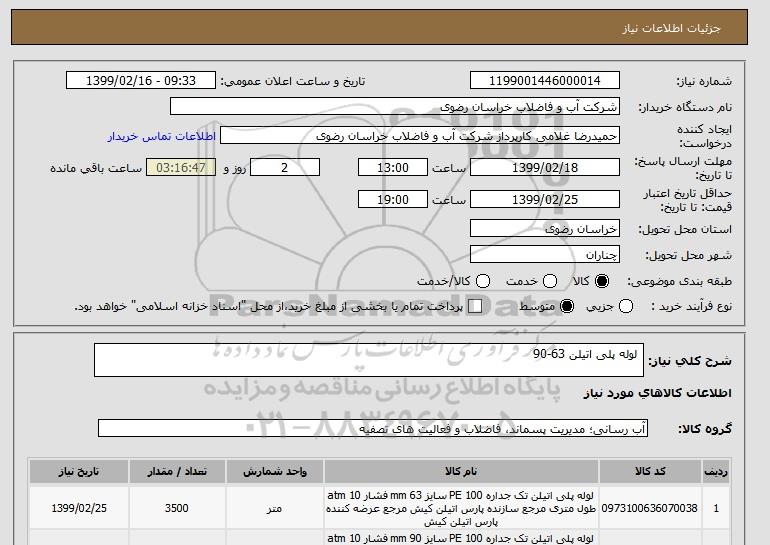Click the واحد شمارش column header
770x545 pixels.
[275, 472]
